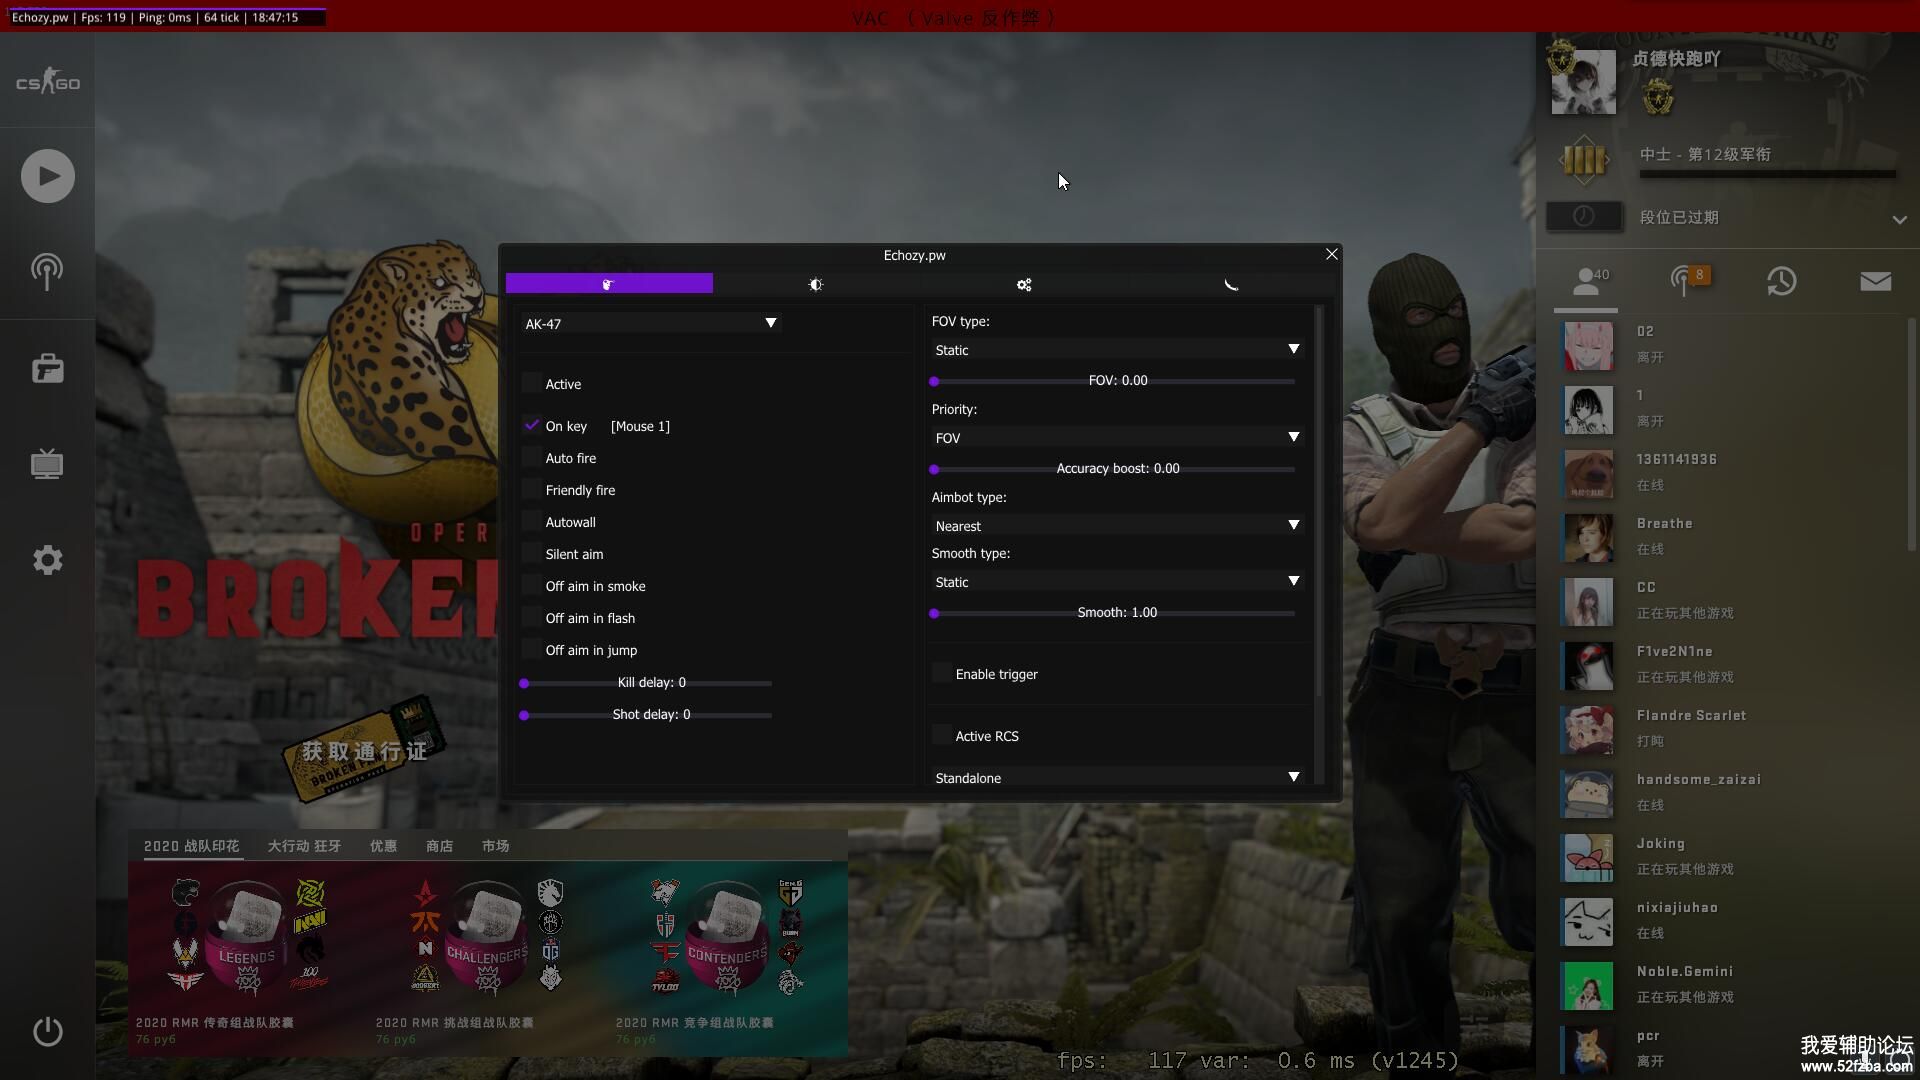Open the Play button in left sidebar

[x=48, y=176]
